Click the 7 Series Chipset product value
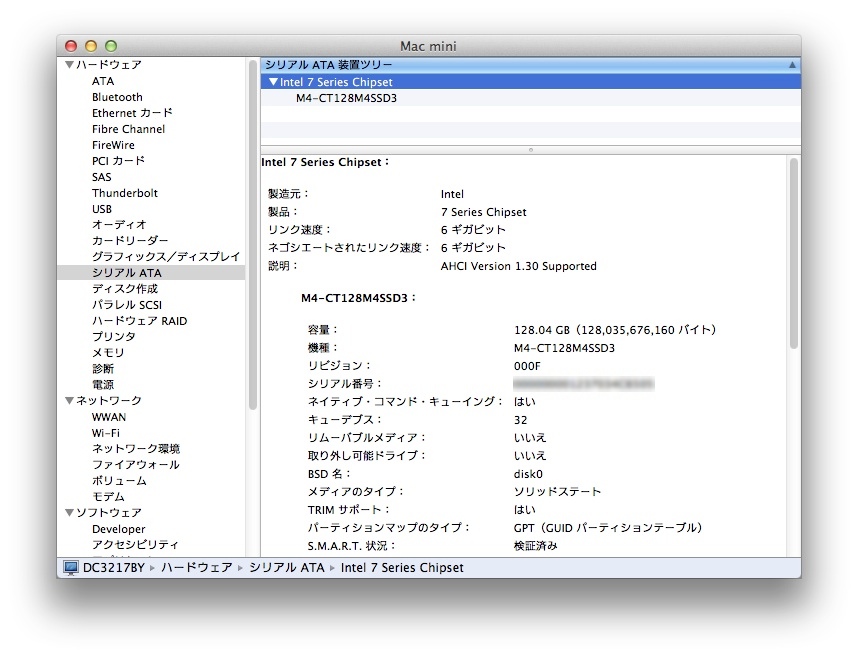The image size is (858, 657). [484, 212]
